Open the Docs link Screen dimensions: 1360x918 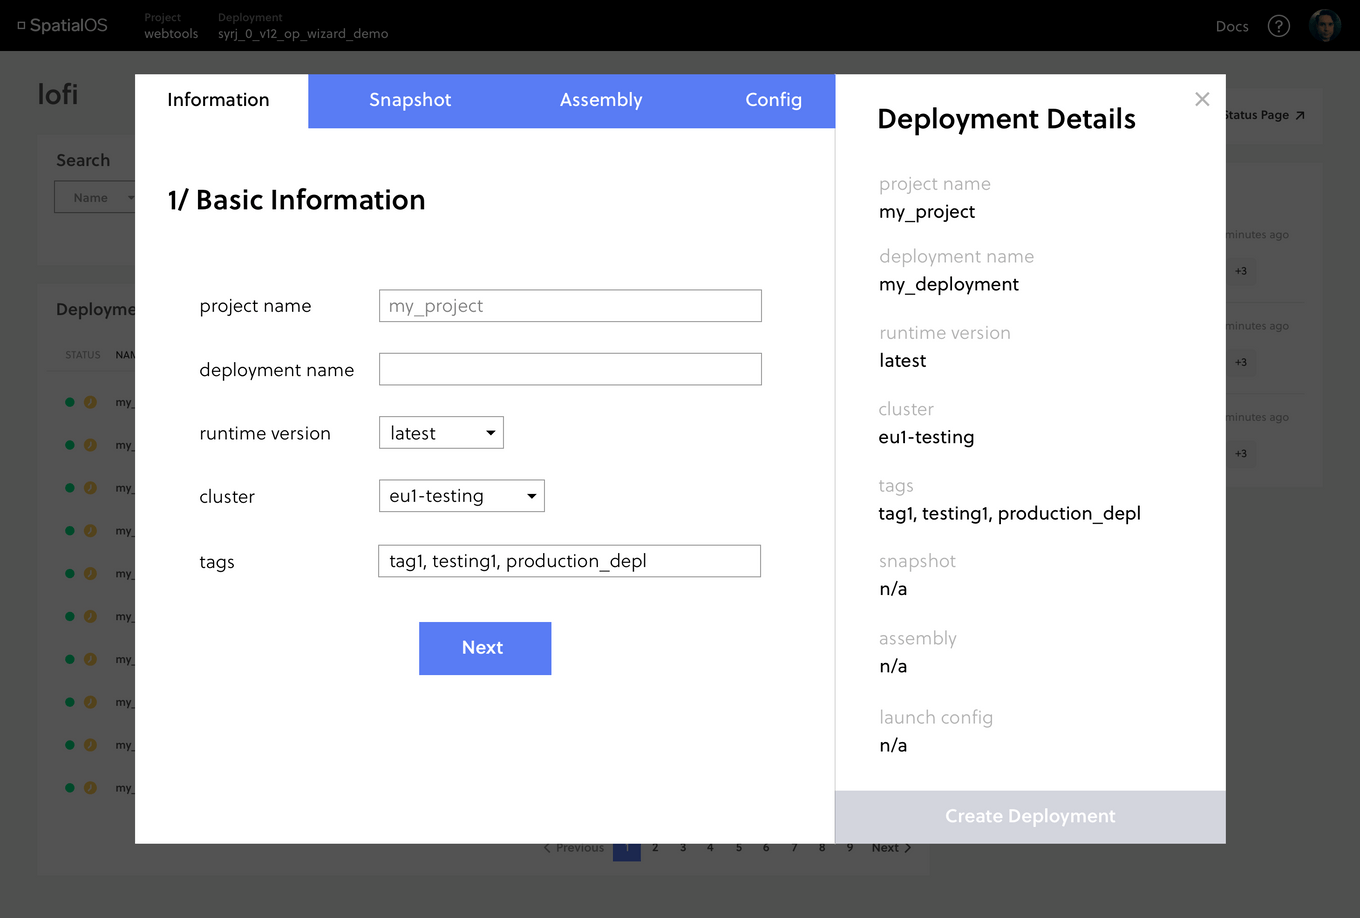(1232, 26)
